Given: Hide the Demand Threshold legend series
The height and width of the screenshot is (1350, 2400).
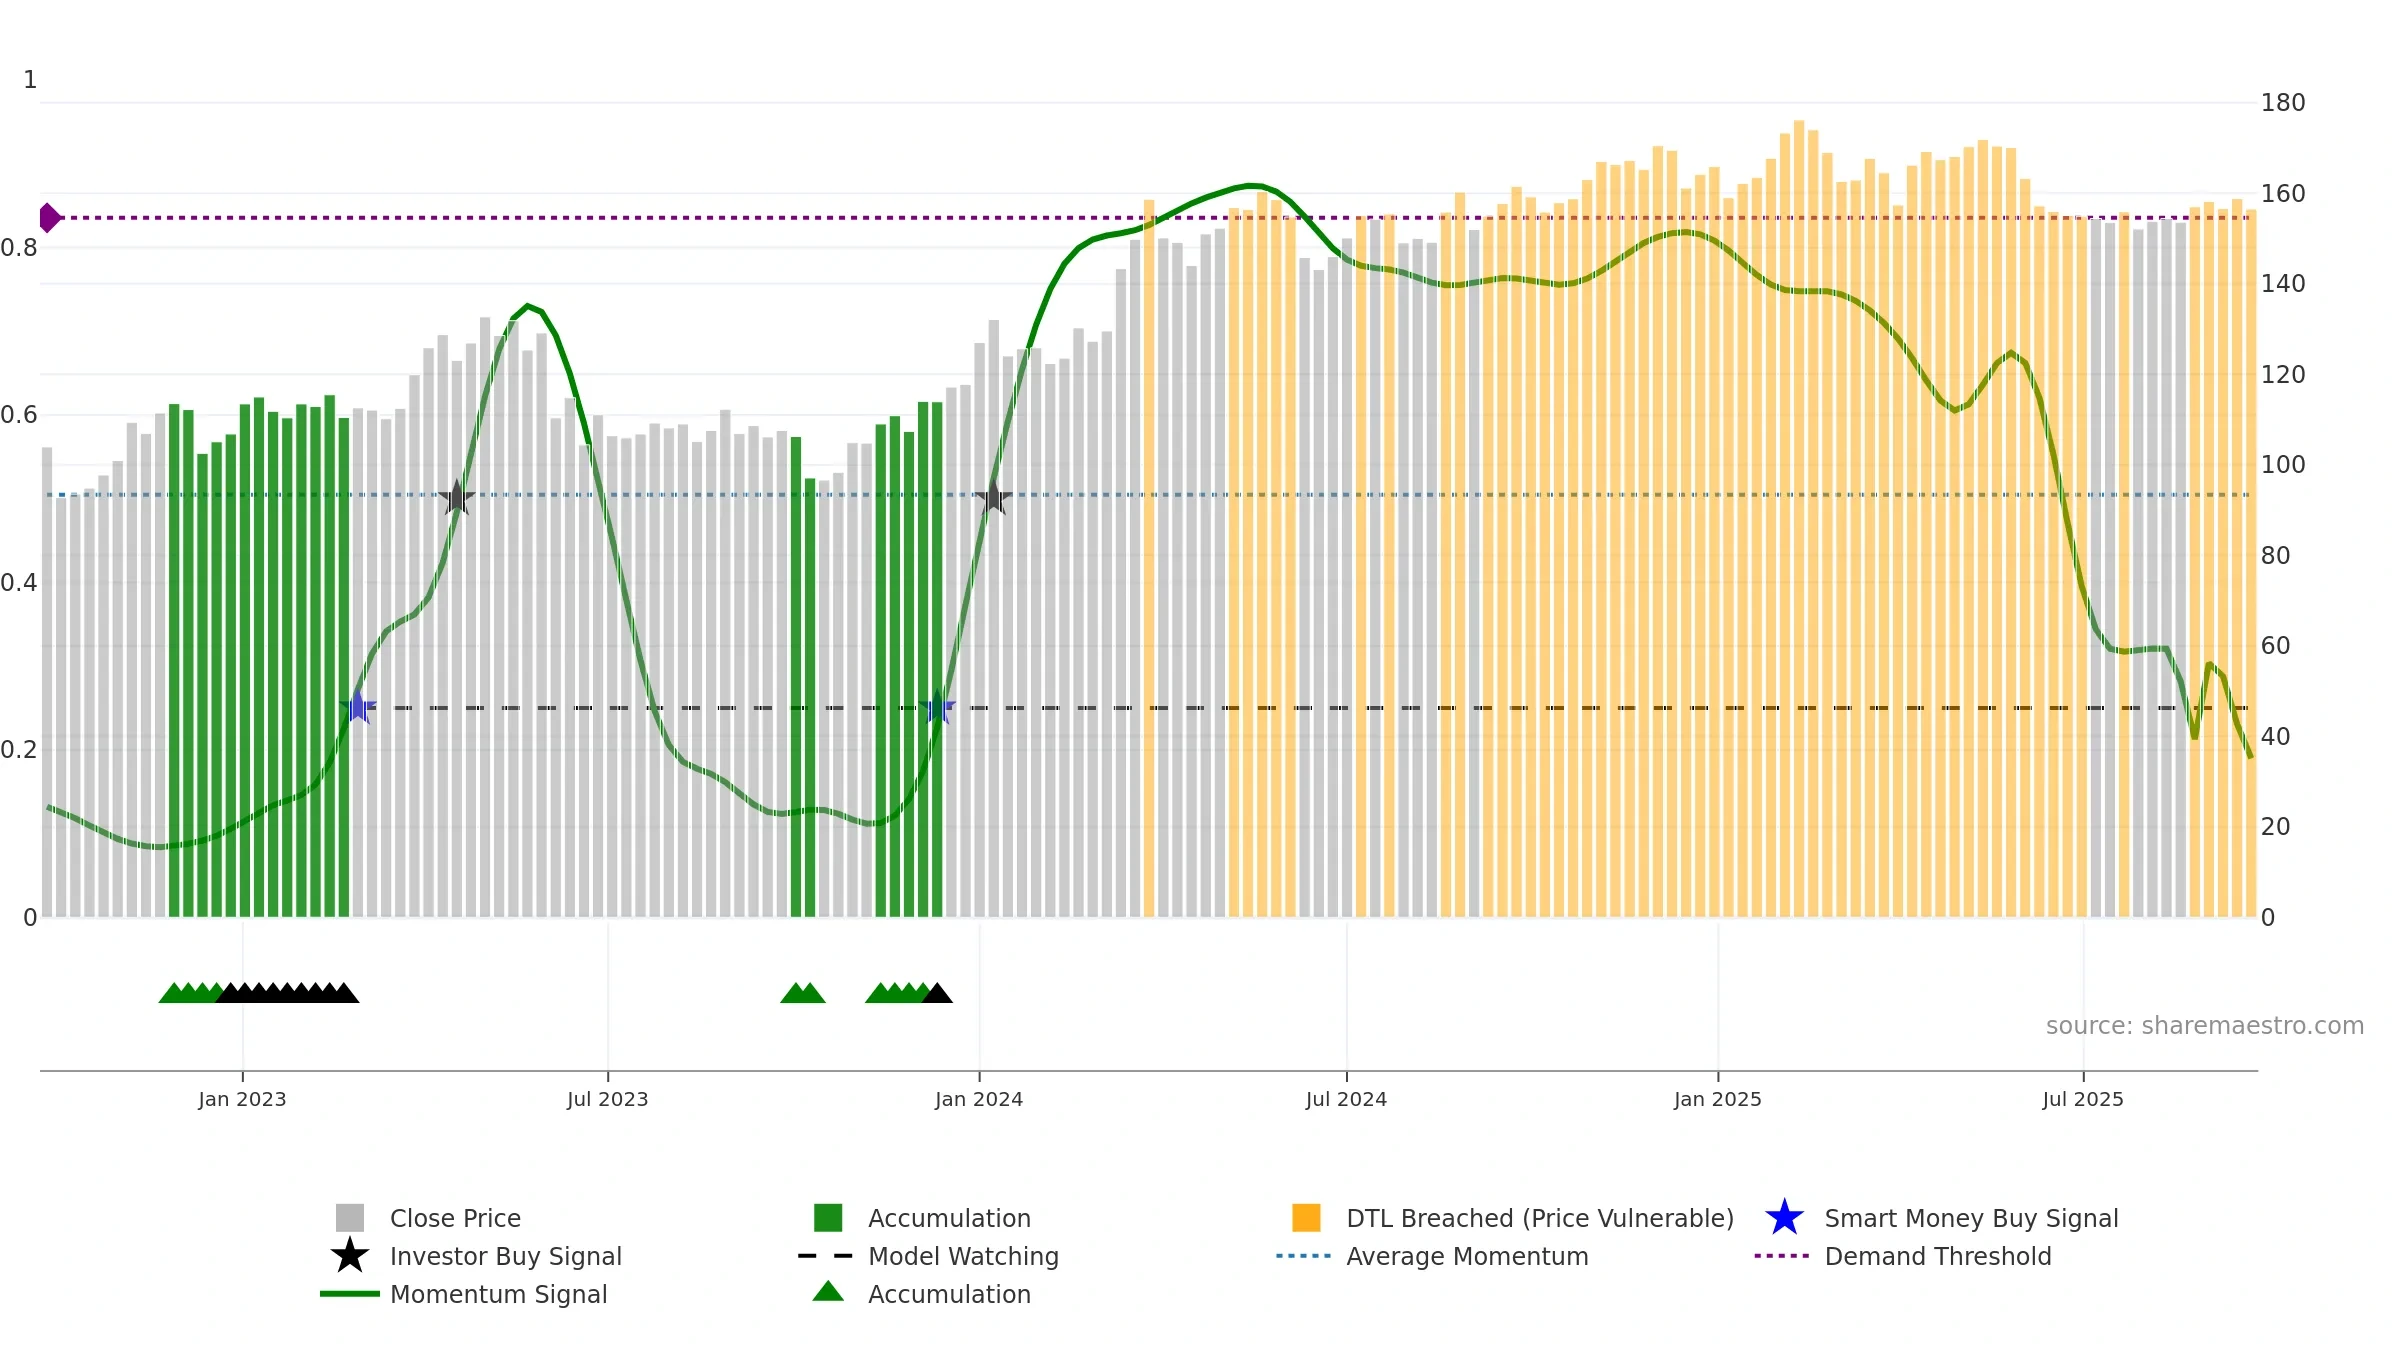Looking at the screenshot, I should tap(1937, 1256).
